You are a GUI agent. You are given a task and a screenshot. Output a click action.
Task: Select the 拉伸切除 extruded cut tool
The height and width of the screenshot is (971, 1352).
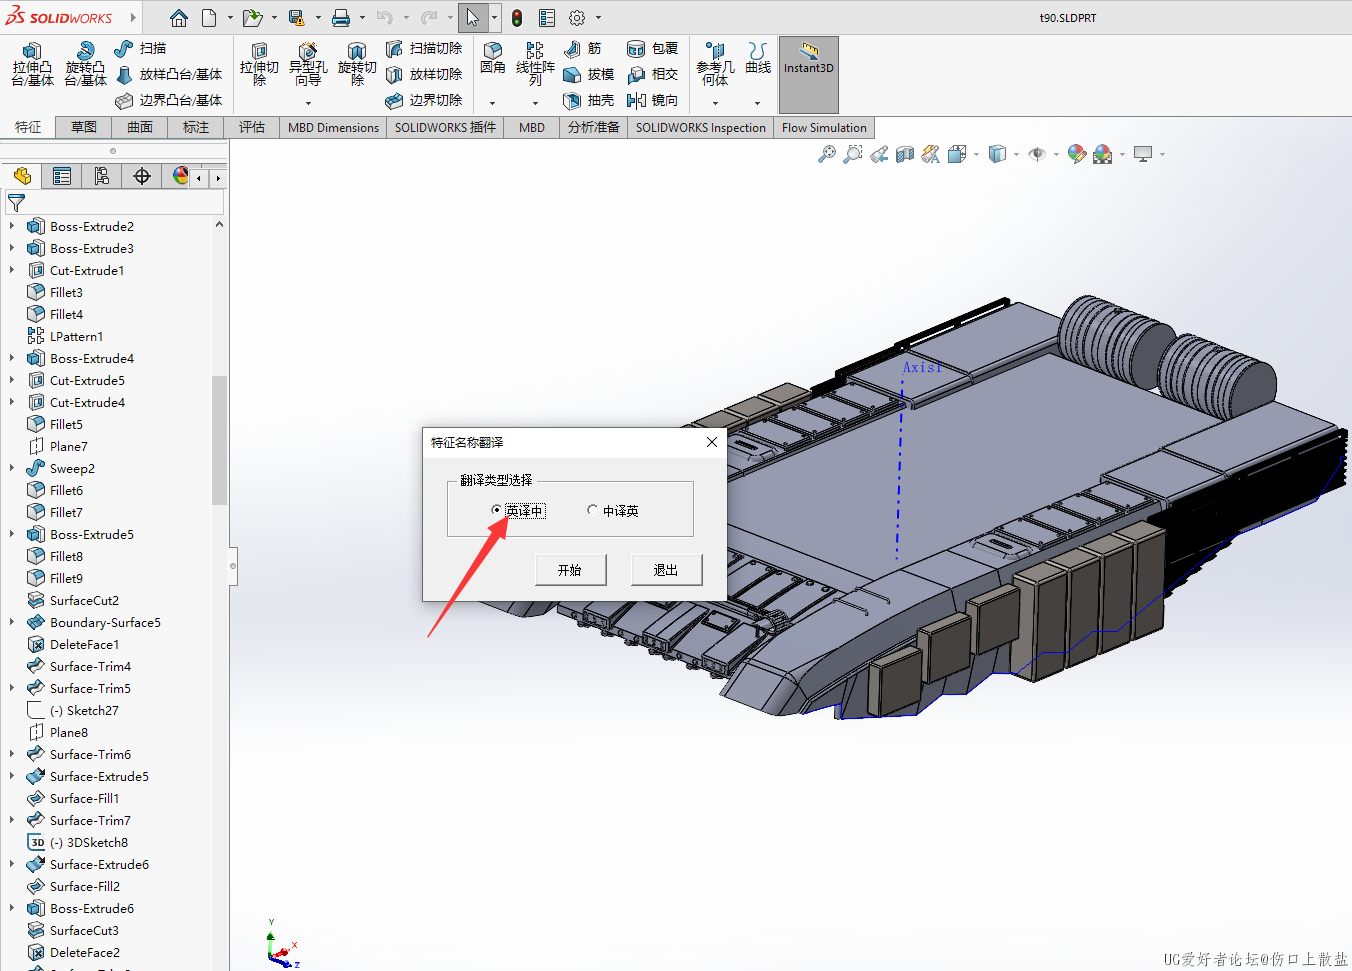pyautogui.click(x=259, y=64)
